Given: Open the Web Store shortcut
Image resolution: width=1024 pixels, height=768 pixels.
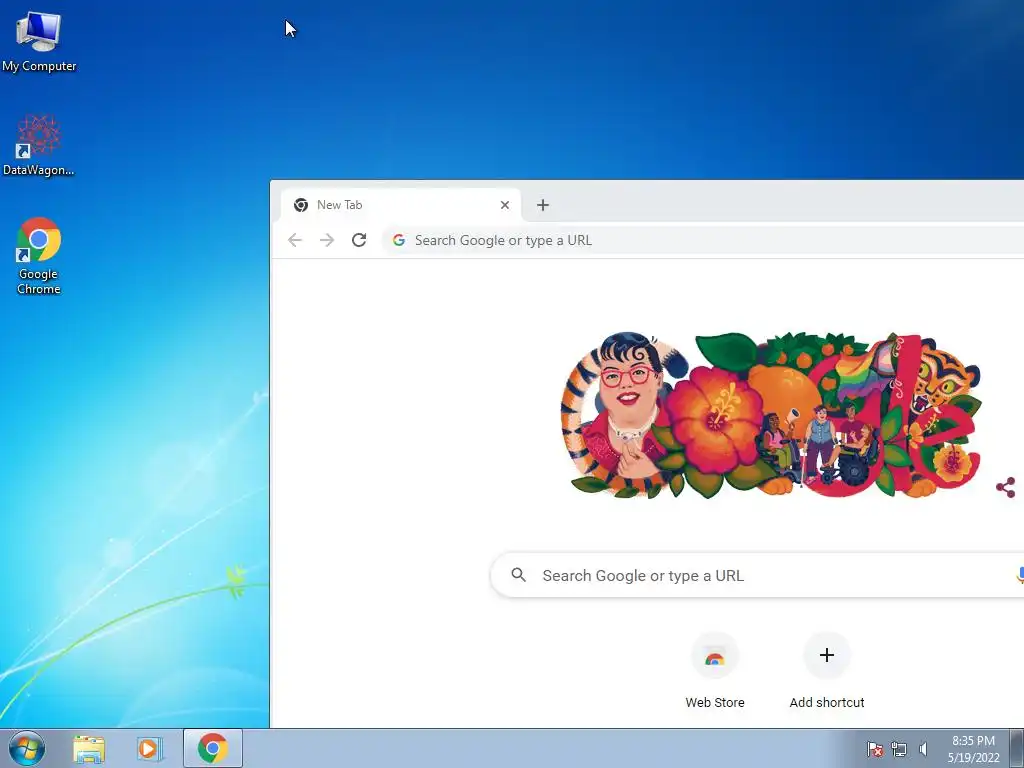Looking at the screenshot, I should 715,671.
